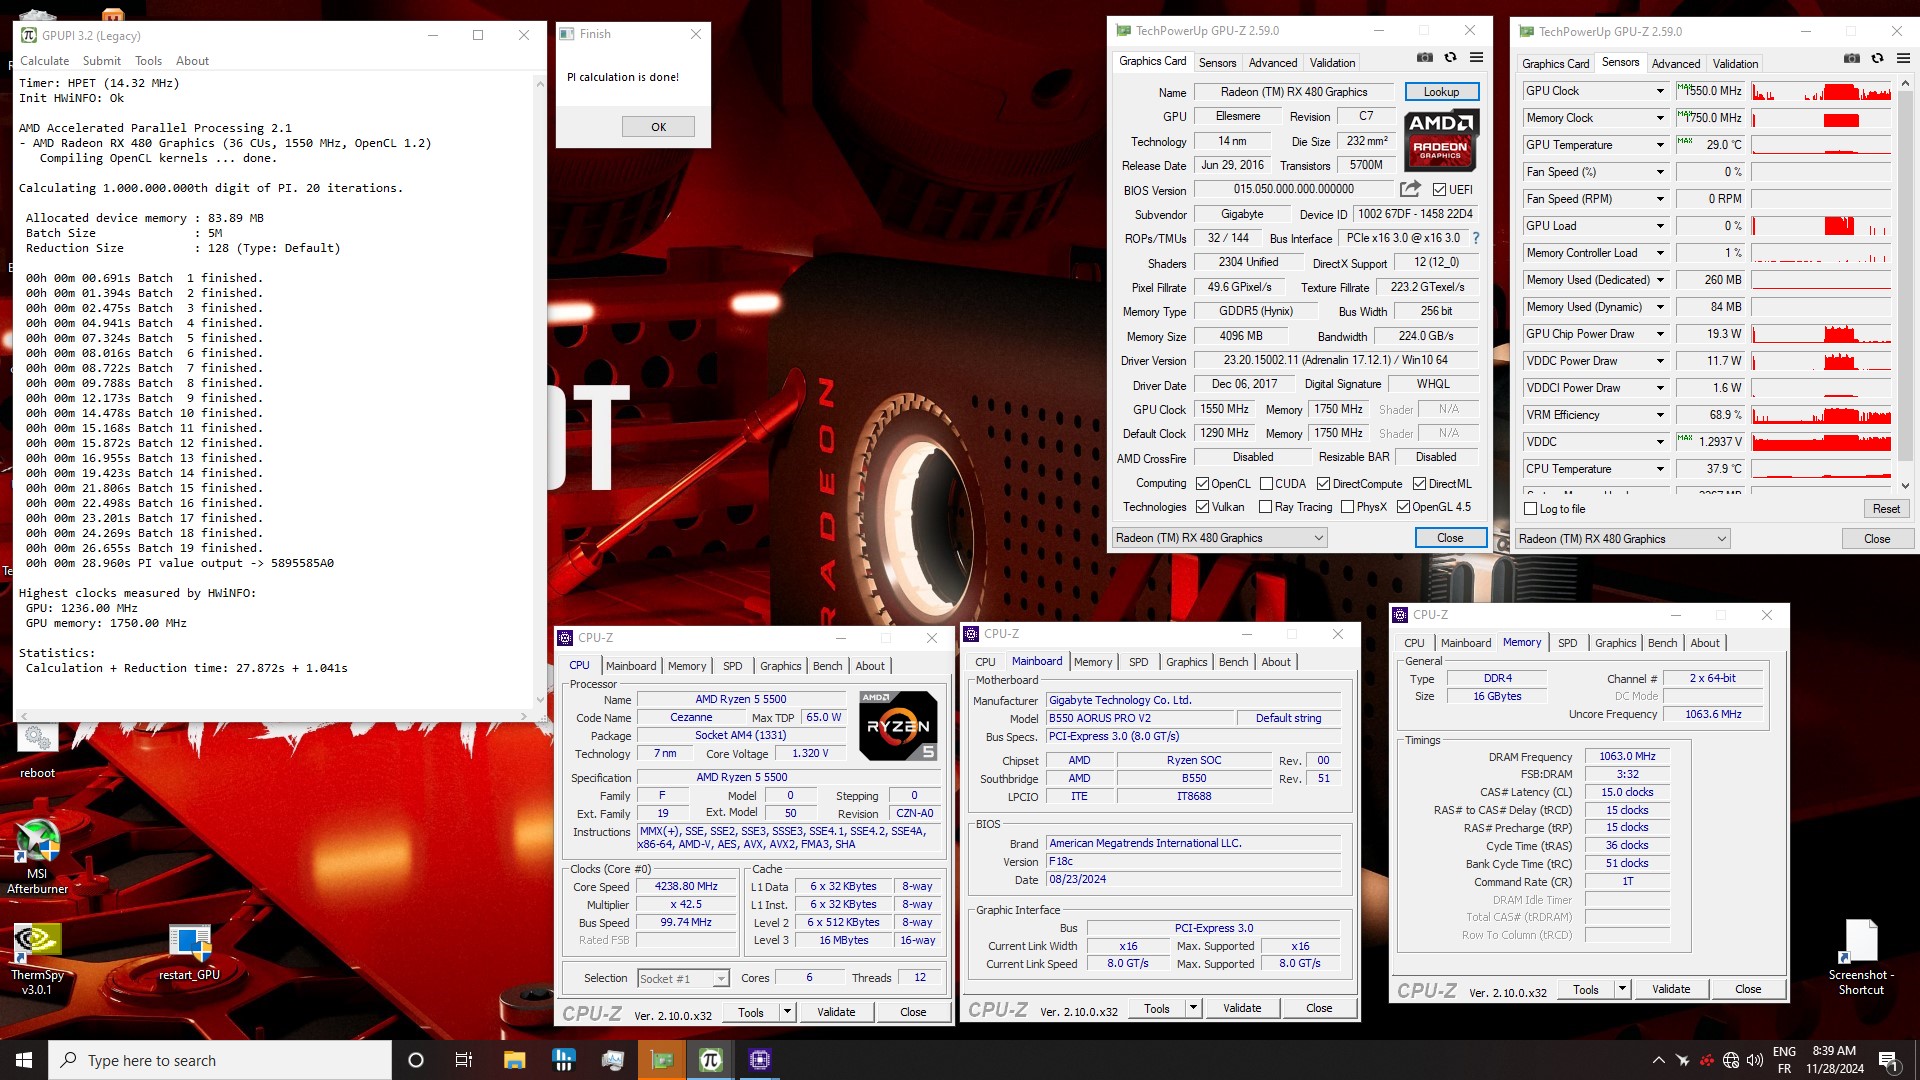Click GPUPI output horizontal scrollbar
Image resolution: width=1920 pixels, height=1080 pixels.
coord(275,716)
